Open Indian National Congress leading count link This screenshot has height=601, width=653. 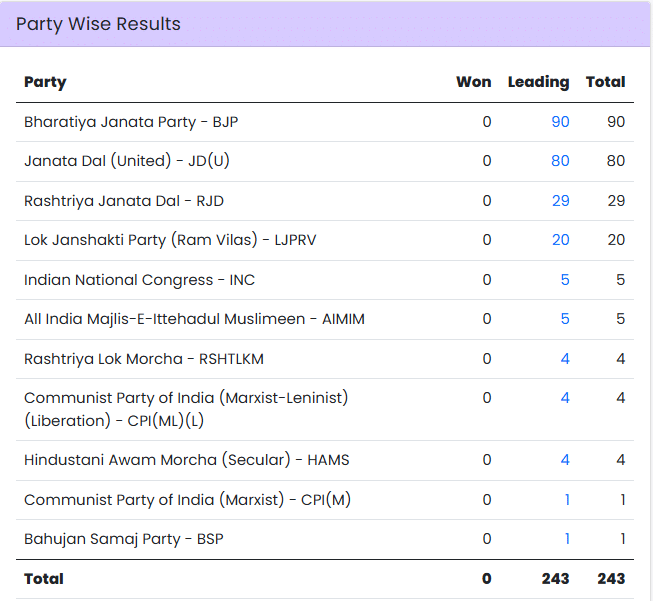pyautogui.click(x=564, y=280)
